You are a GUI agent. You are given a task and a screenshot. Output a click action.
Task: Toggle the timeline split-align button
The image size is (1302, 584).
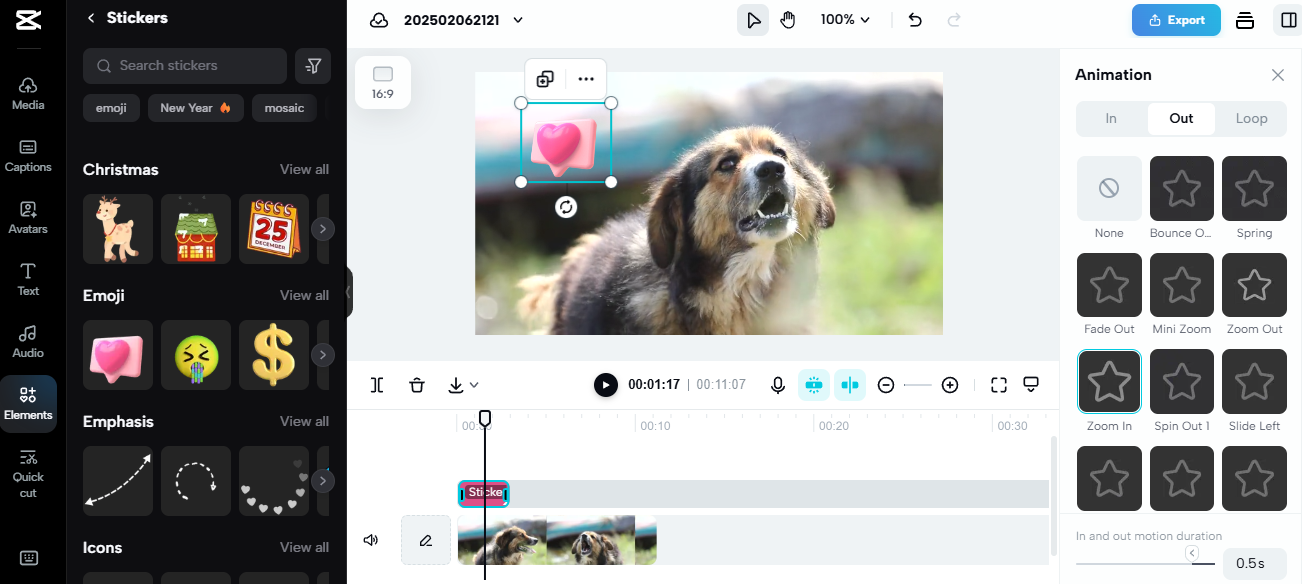pyautogui.click(x=850, y=385)
